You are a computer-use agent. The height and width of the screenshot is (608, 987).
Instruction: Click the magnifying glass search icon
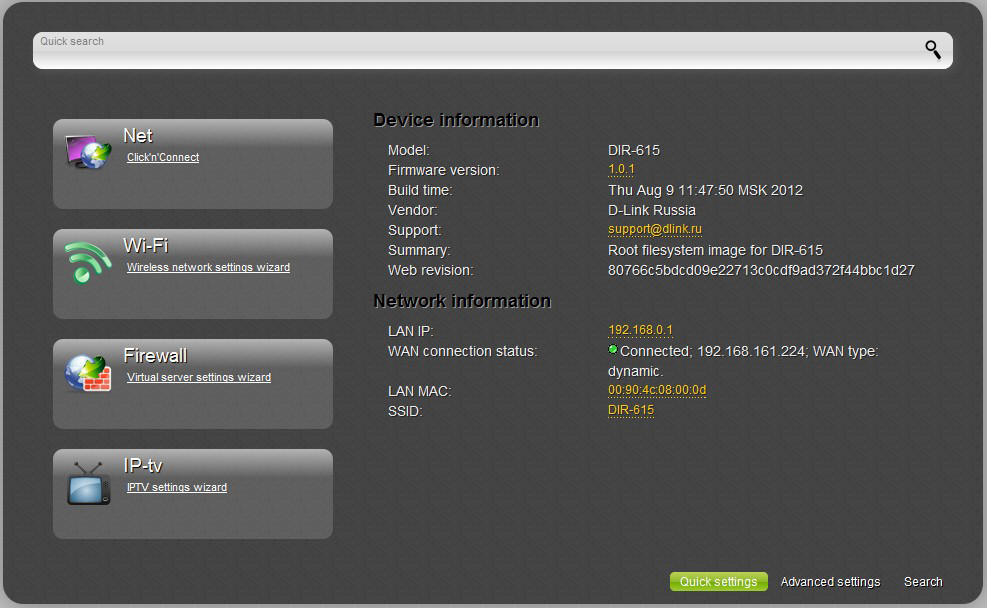click(932, 50)
